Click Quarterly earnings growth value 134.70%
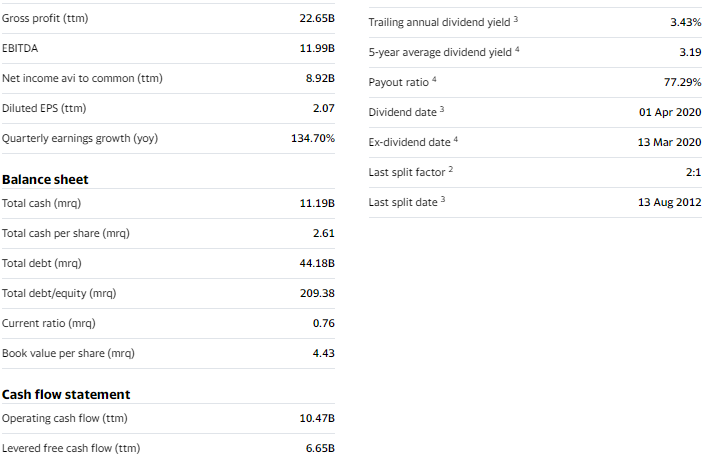The image size is (723, 457). tap(313, 138)
